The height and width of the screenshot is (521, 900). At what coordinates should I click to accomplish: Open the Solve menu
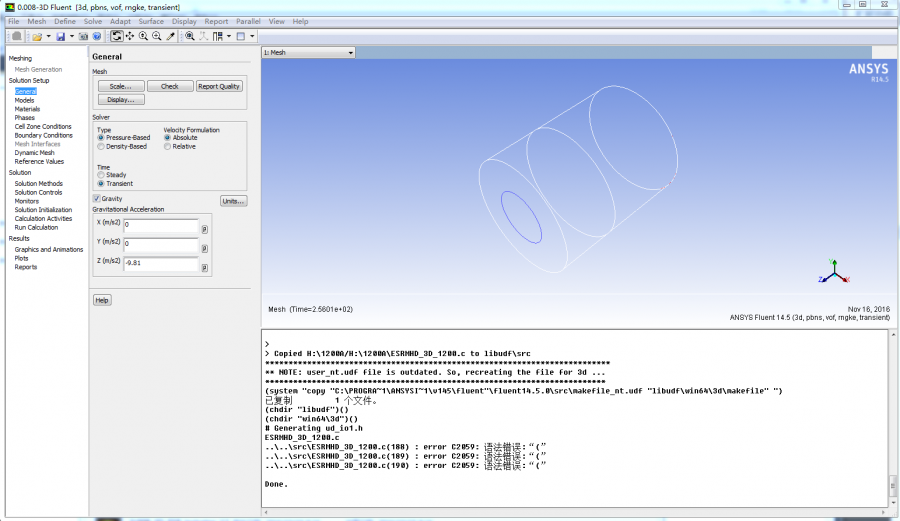(92, 21)
